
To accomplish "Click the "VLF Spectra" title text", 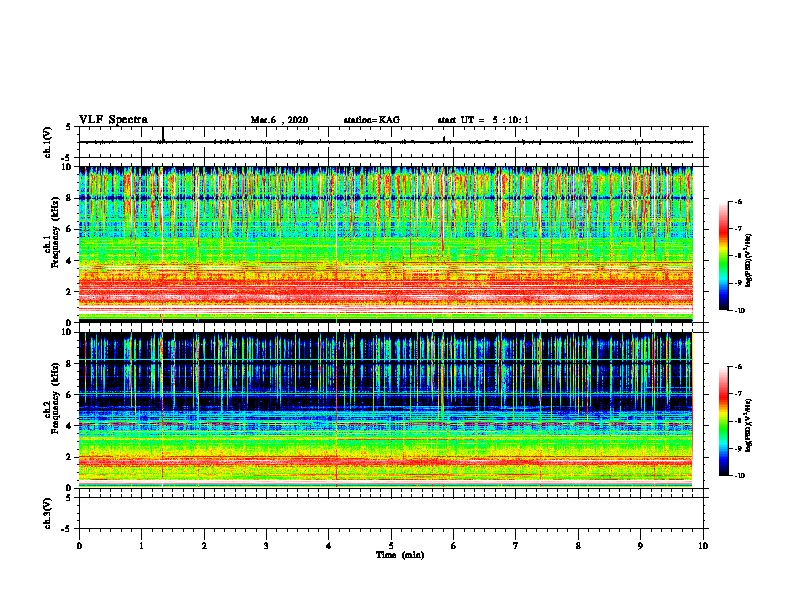I will (x=113, y=119).
